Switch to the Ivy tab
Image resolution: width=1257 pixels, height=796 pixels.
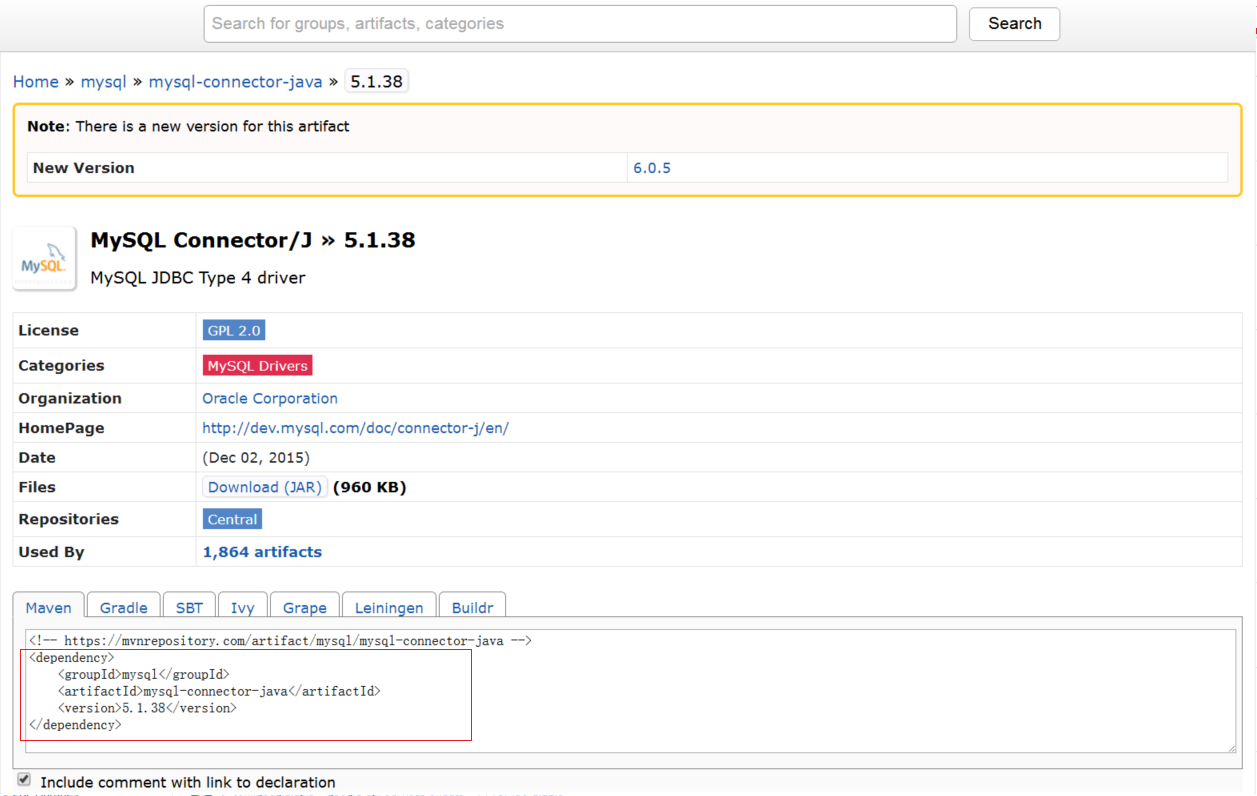point(243,607)
